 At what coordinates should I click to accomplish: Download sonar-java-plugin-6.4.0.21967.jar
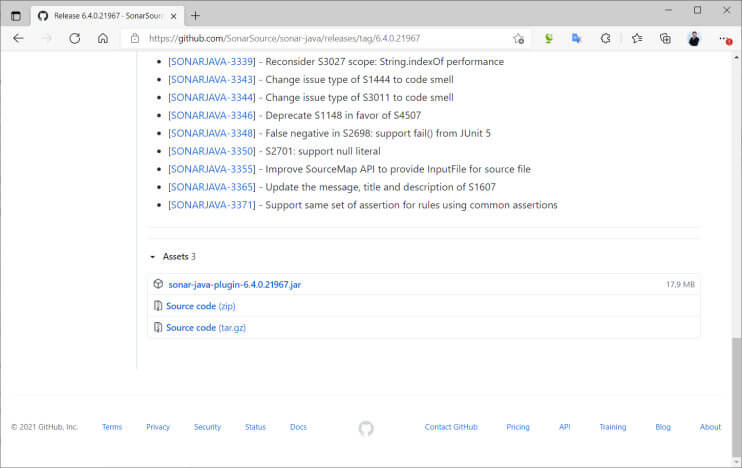234,284
